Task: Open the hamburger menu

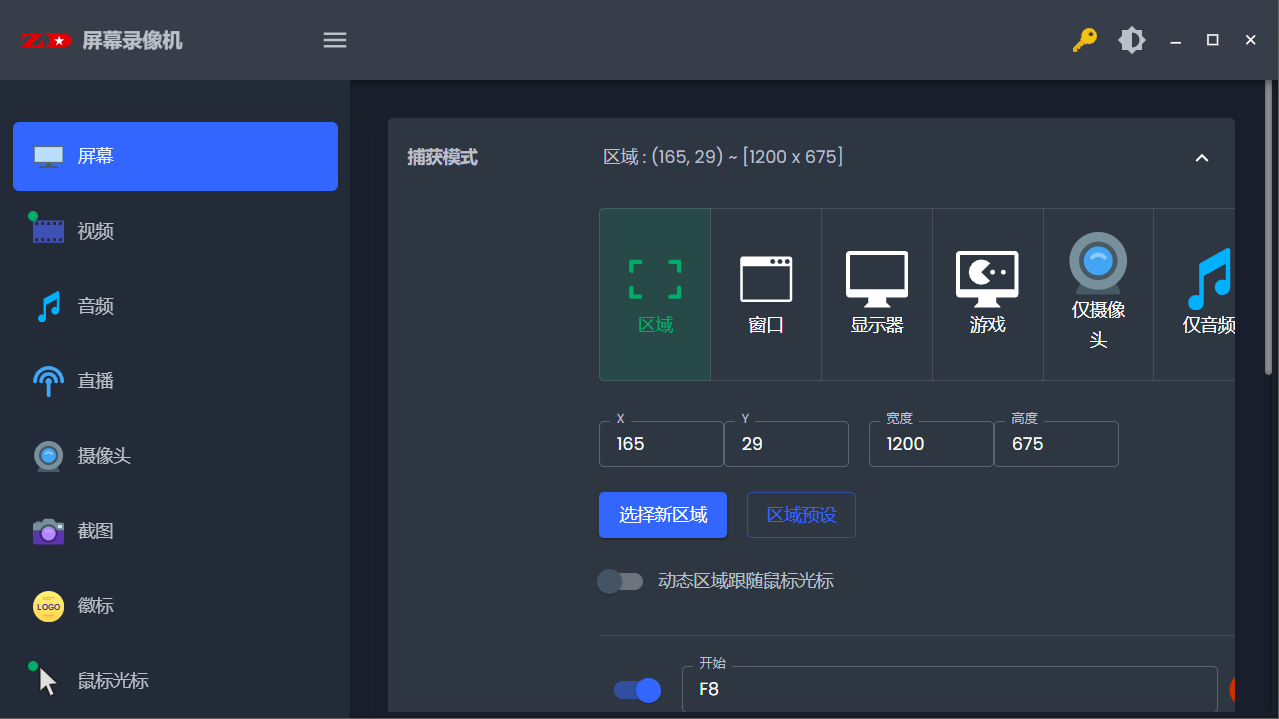Action: click(x=334, y=40)
